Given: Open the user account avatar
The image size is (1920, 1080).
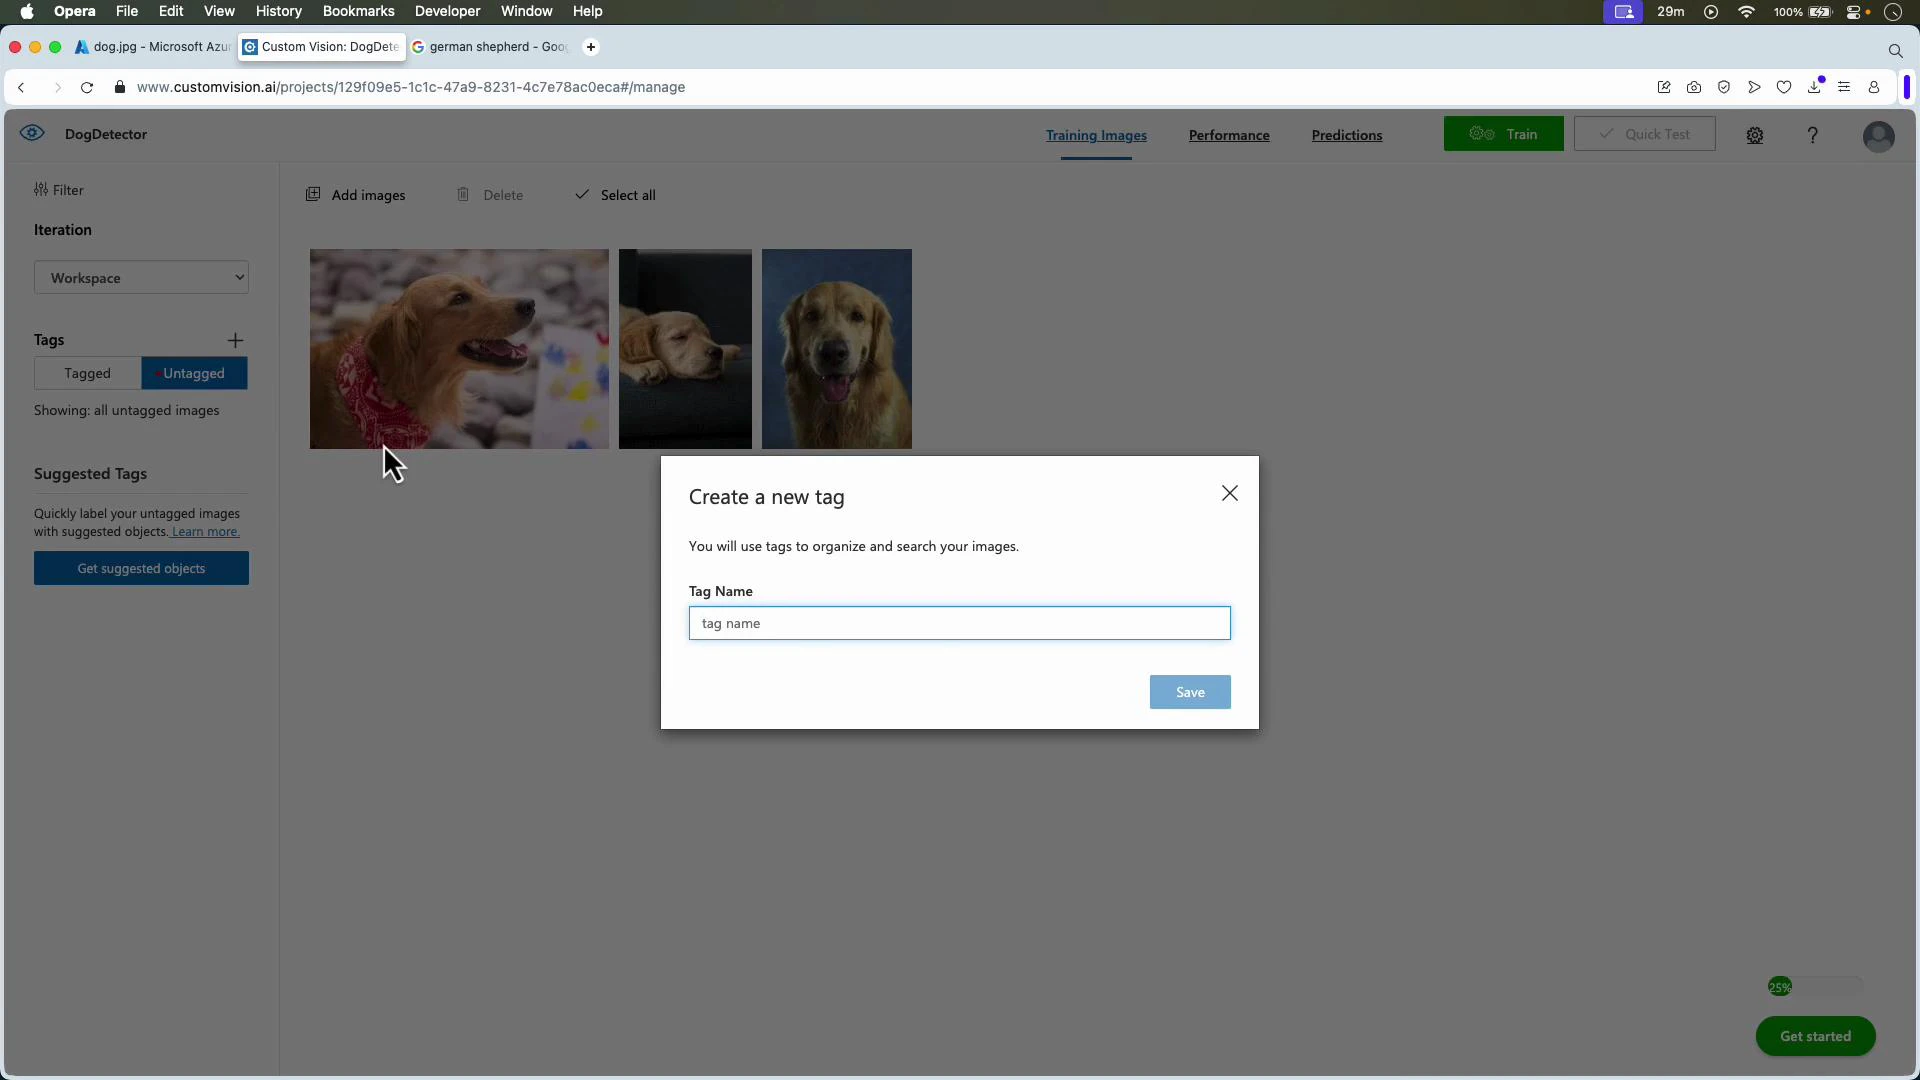Looking at the screenshot, I should pyautogui.click(x=1878, y=136).
